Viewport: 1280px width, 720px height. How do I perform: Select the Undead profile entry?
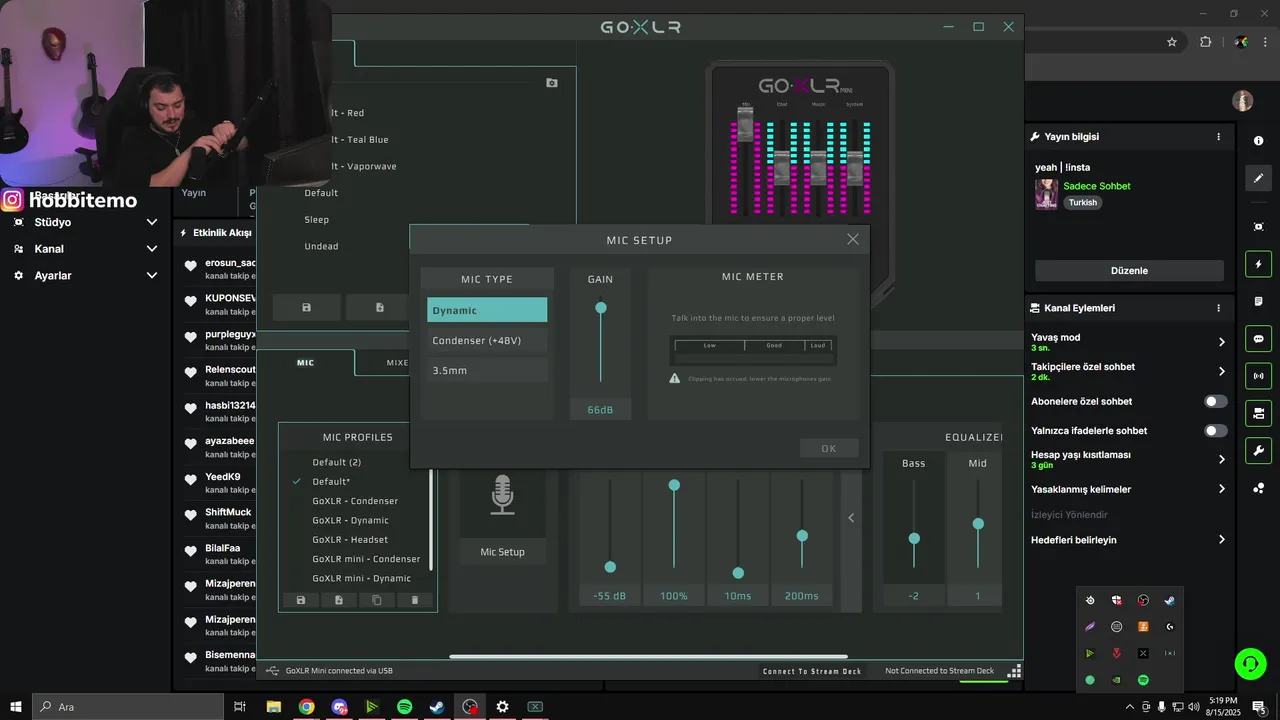coord(321,246)
